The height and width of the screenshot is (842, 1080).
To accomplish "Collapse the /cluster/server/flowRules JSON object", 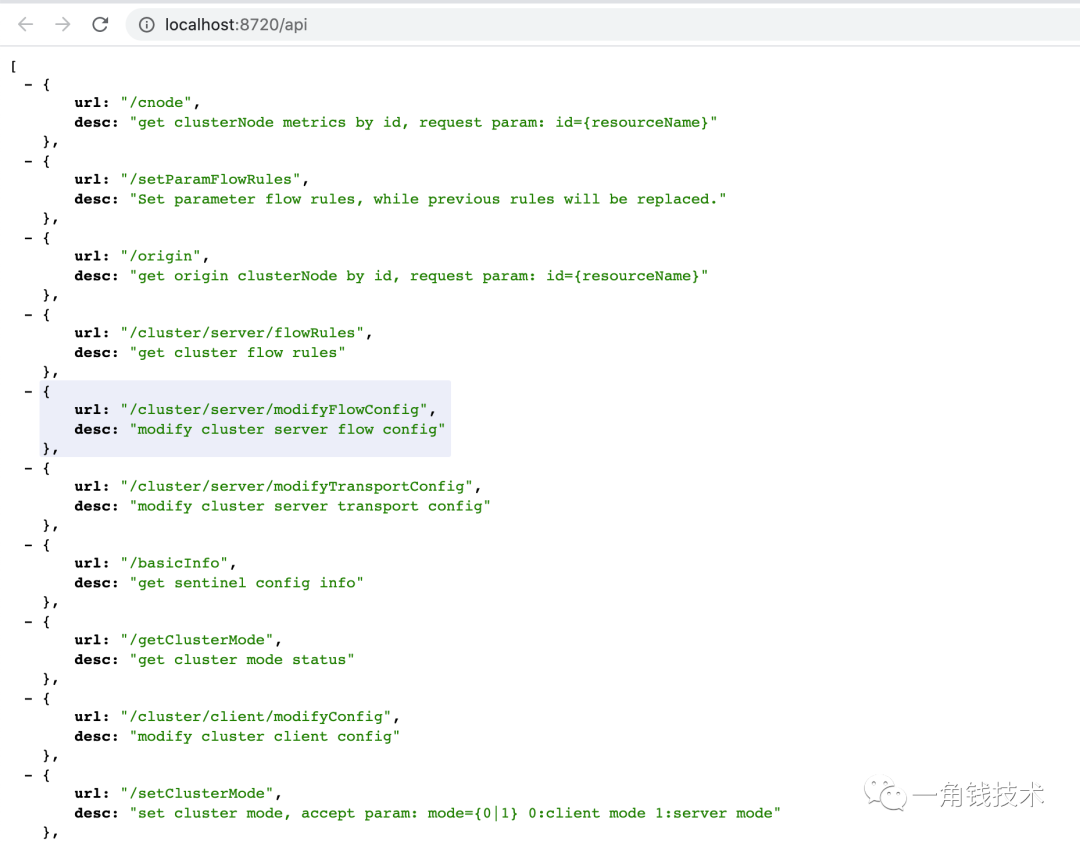I will [28, 315].
